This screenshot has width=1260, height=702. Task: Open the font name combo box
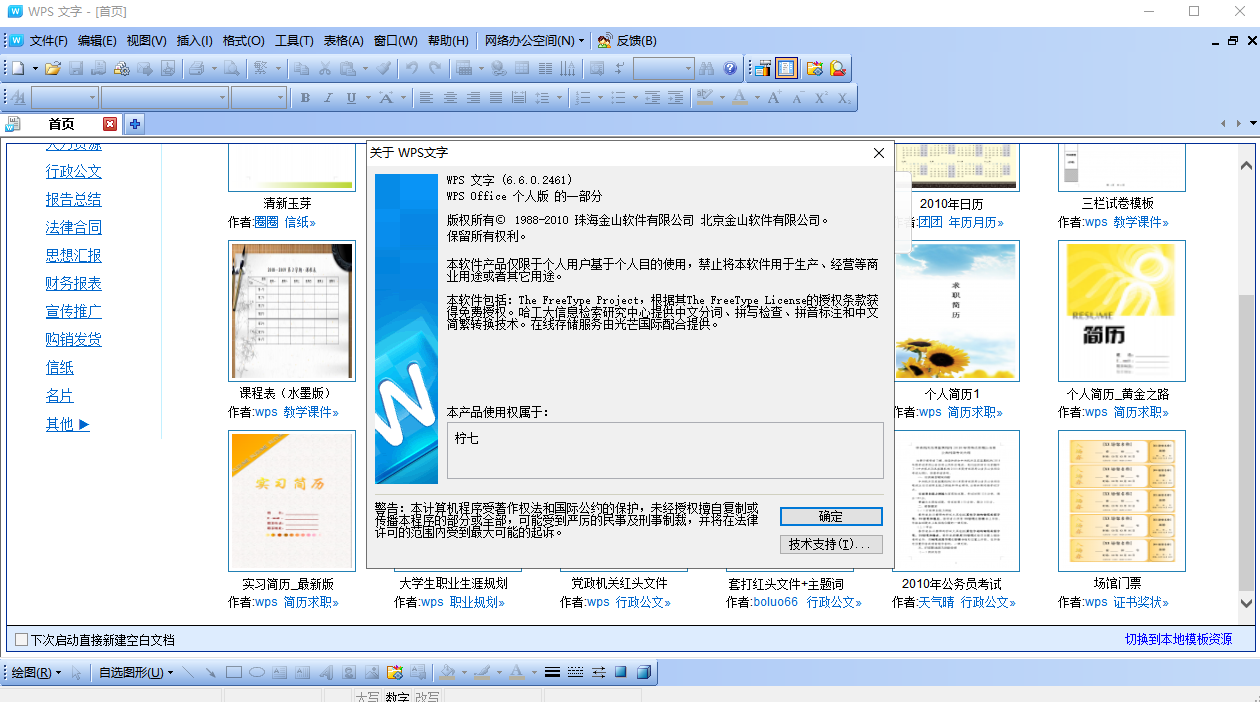click(165, 98)
